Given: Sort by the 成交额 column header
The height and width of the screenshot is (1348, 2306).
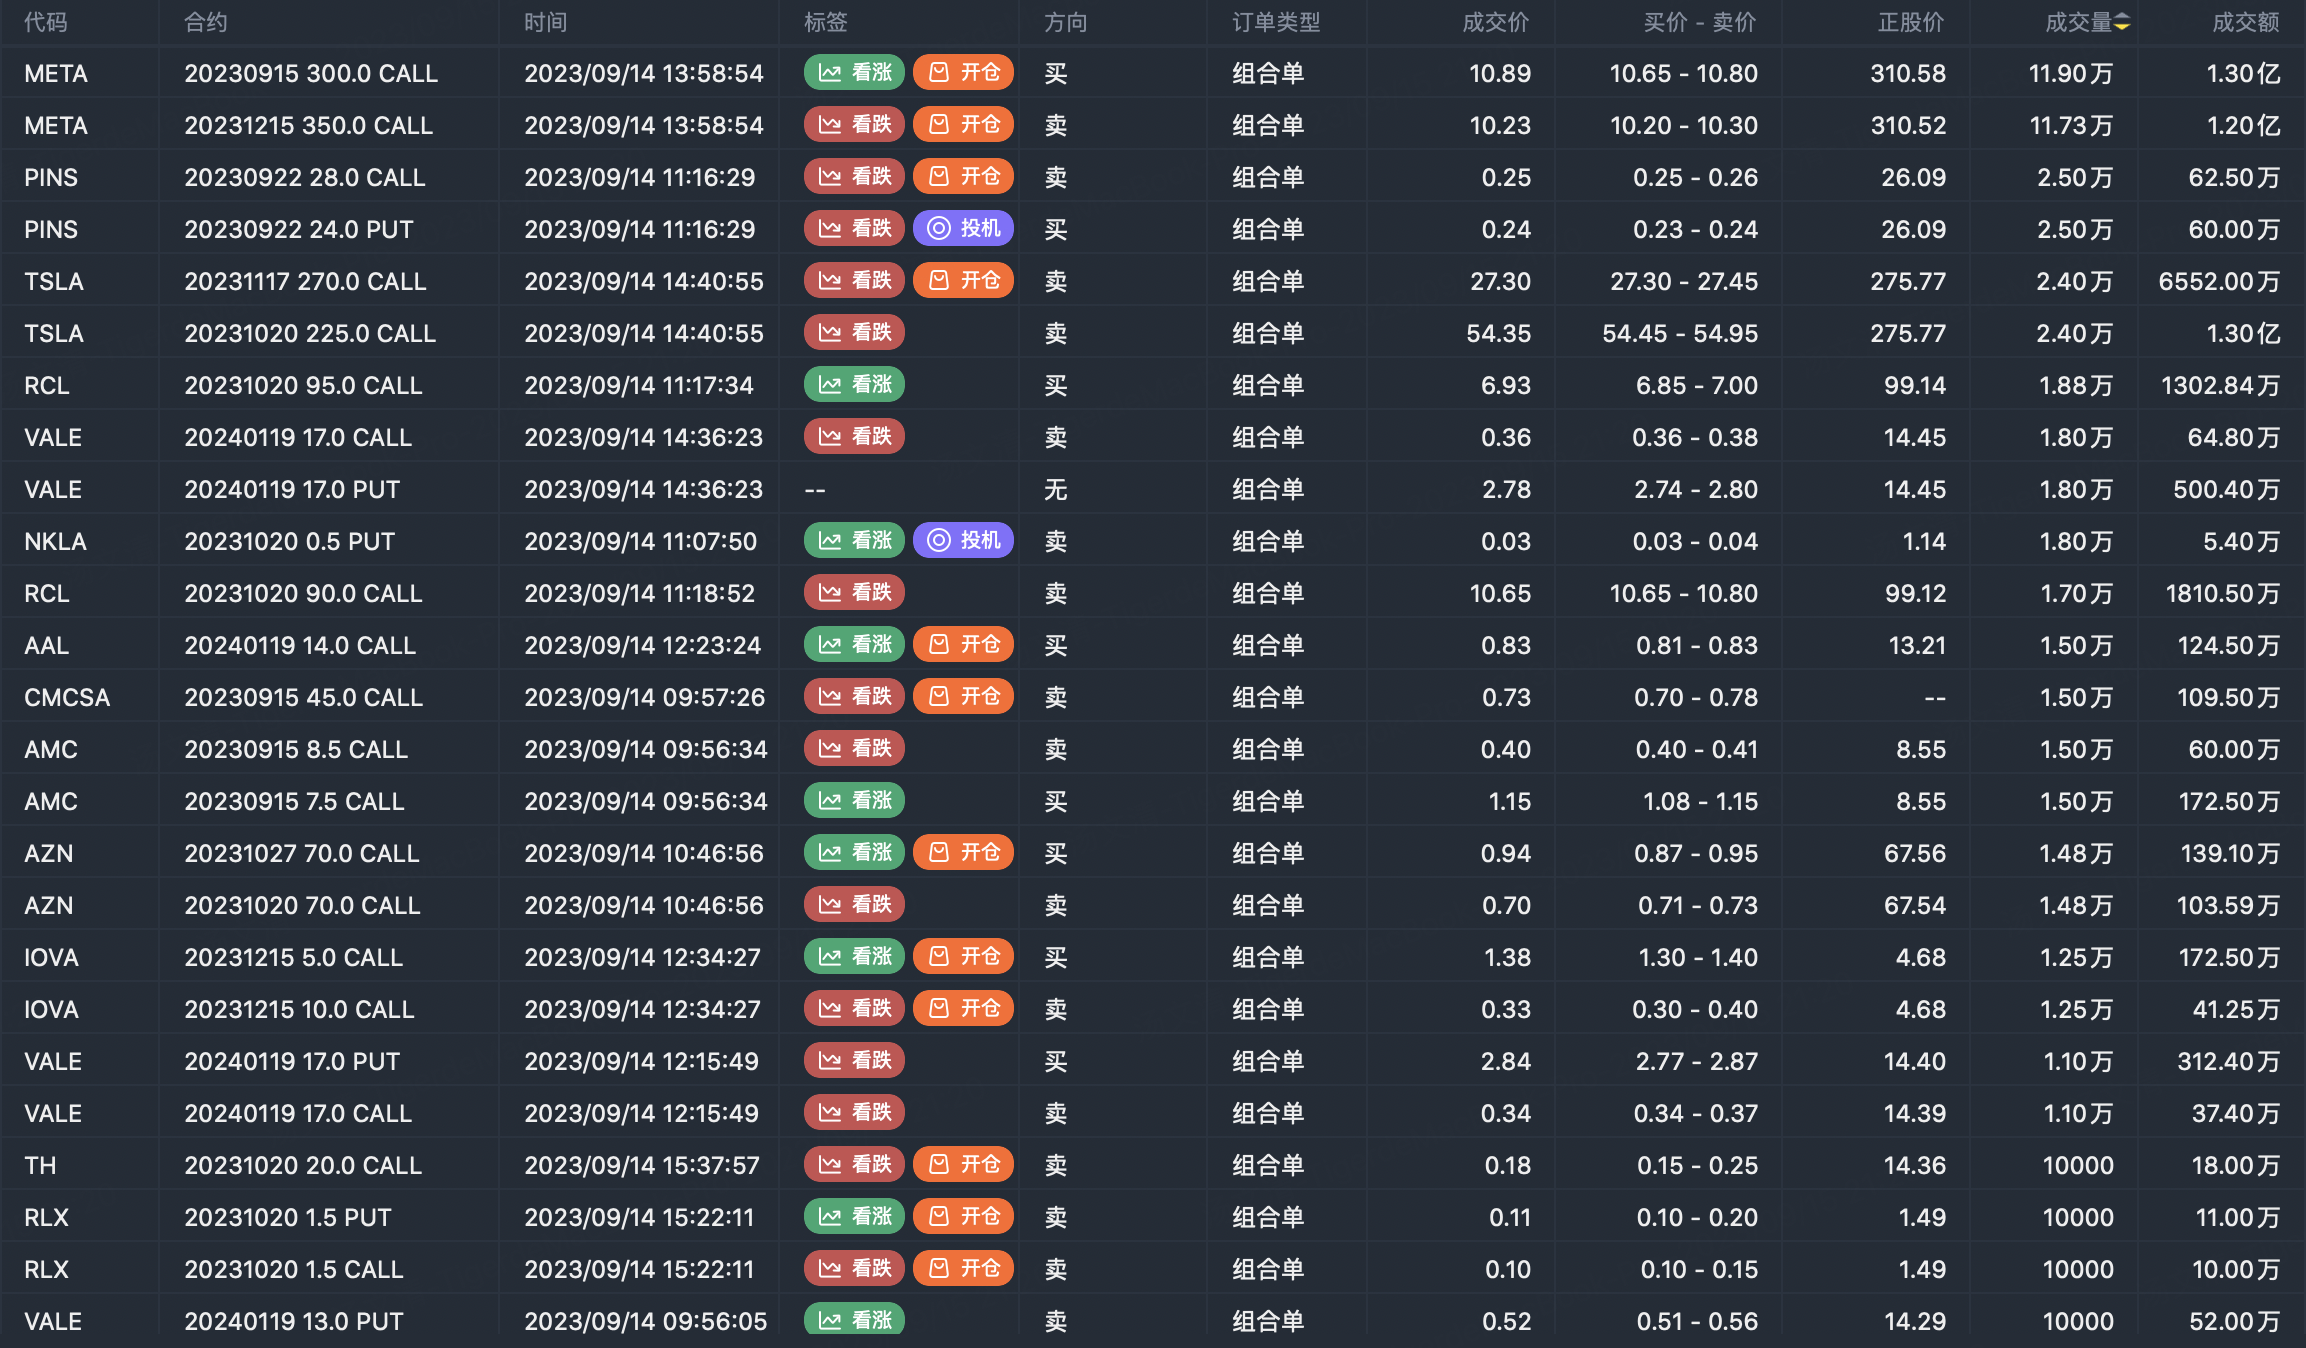Looking at the screenshot, I should [2245, 22].
